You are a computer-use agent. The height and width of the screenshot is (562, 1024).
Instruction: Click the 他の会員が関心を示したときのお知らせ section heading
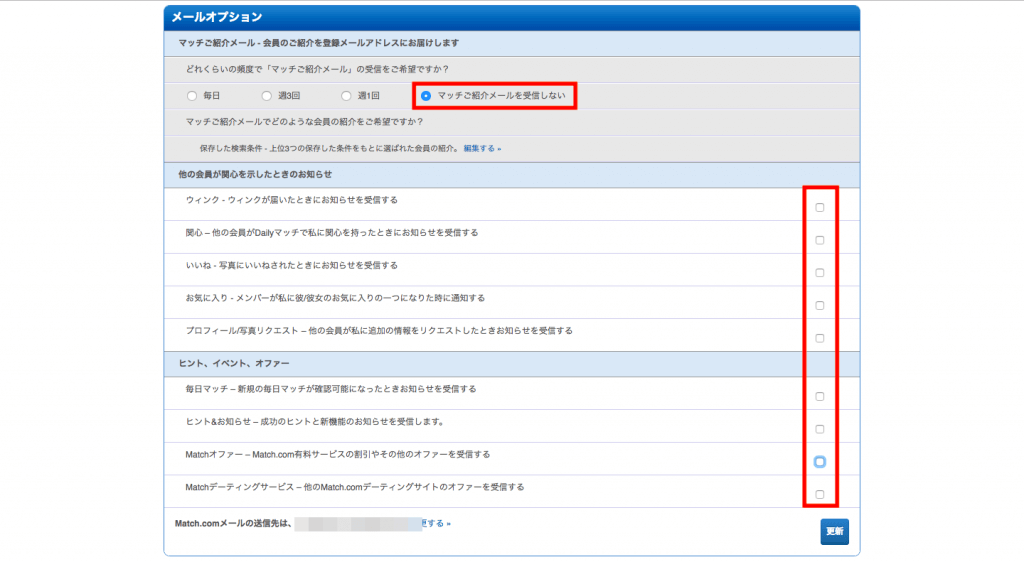[x=255, y=174]
